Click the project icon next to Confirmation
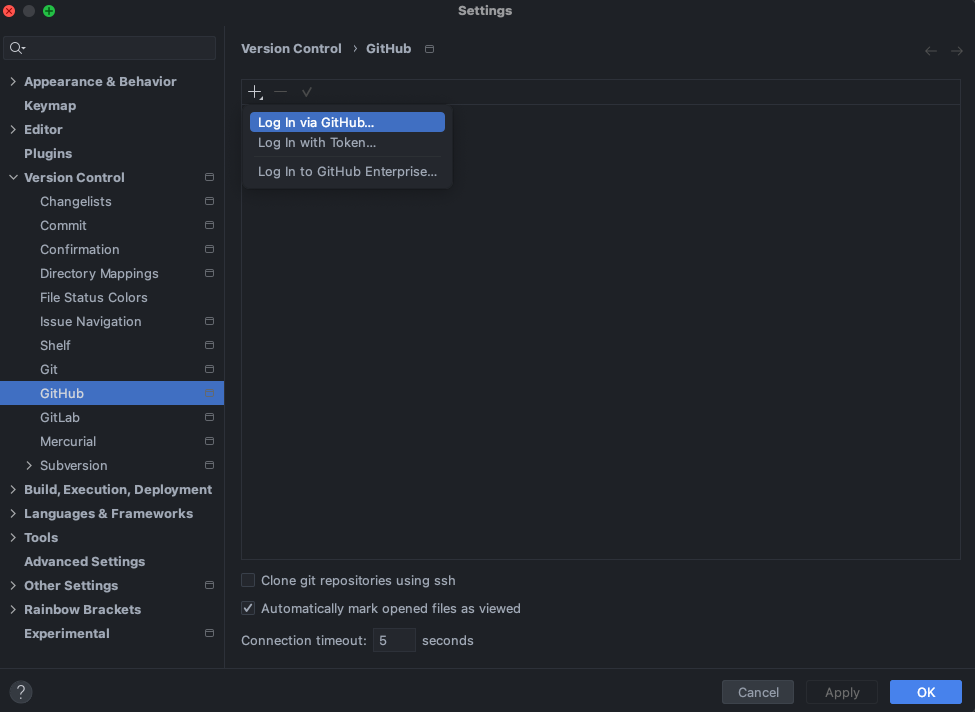The image size is (975, 712). coord(210,249)
